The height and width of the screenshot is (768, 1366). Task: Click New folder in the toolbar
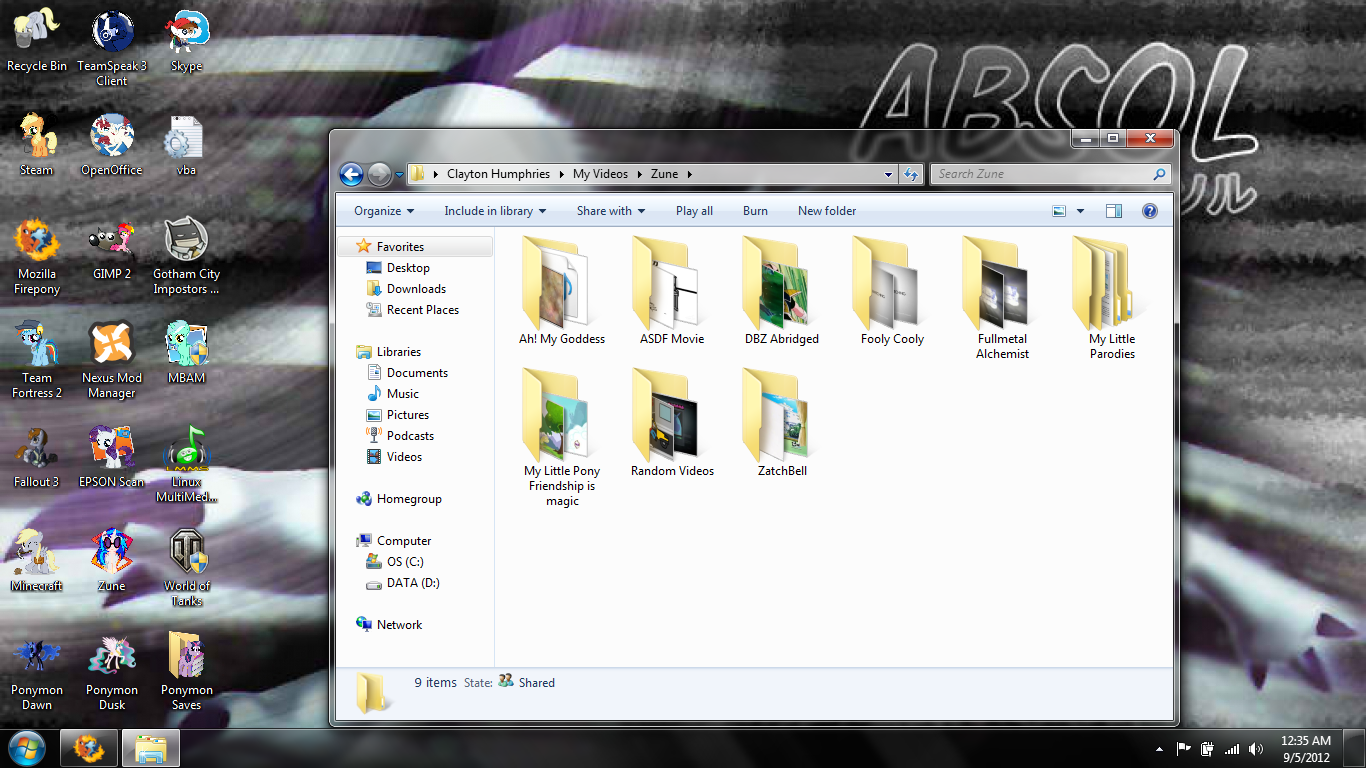827,211
